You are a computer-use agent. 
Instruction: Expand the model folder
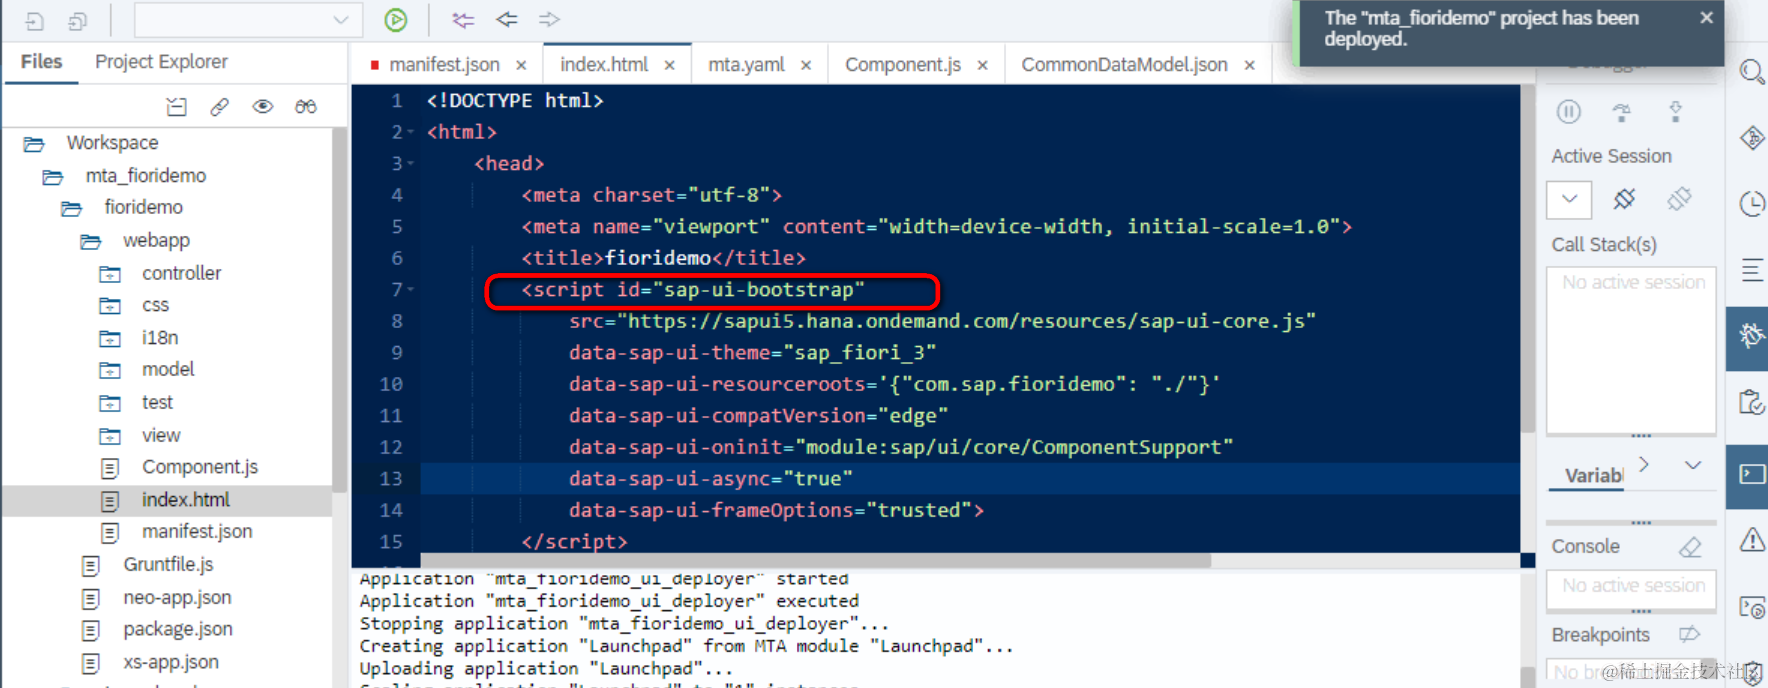tap(110, 371)
